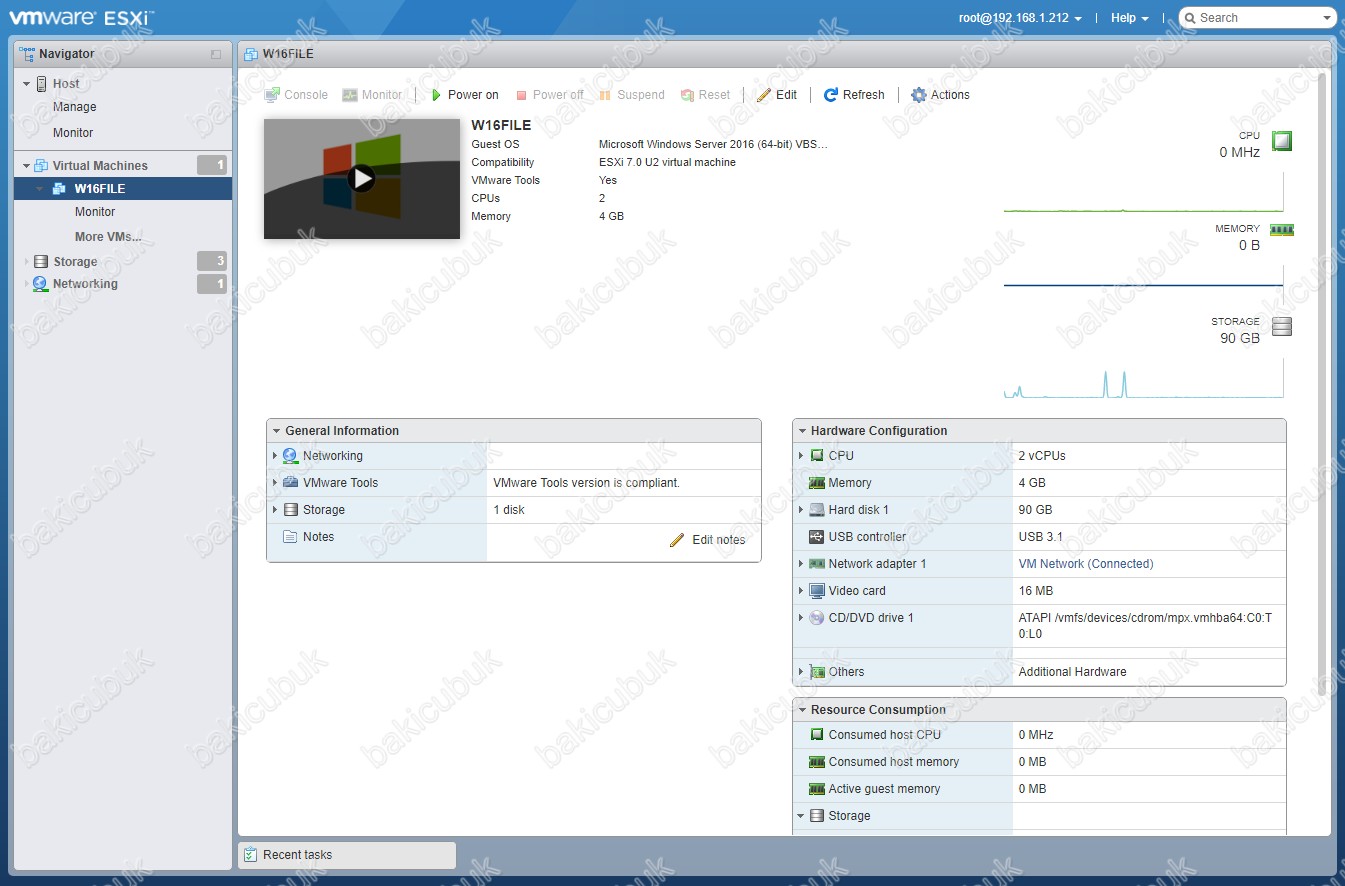This screenshot has height=886, width=1345.
Task: Click the Virtual Machines icon in Navigator
Action: [x=41, y=166]
